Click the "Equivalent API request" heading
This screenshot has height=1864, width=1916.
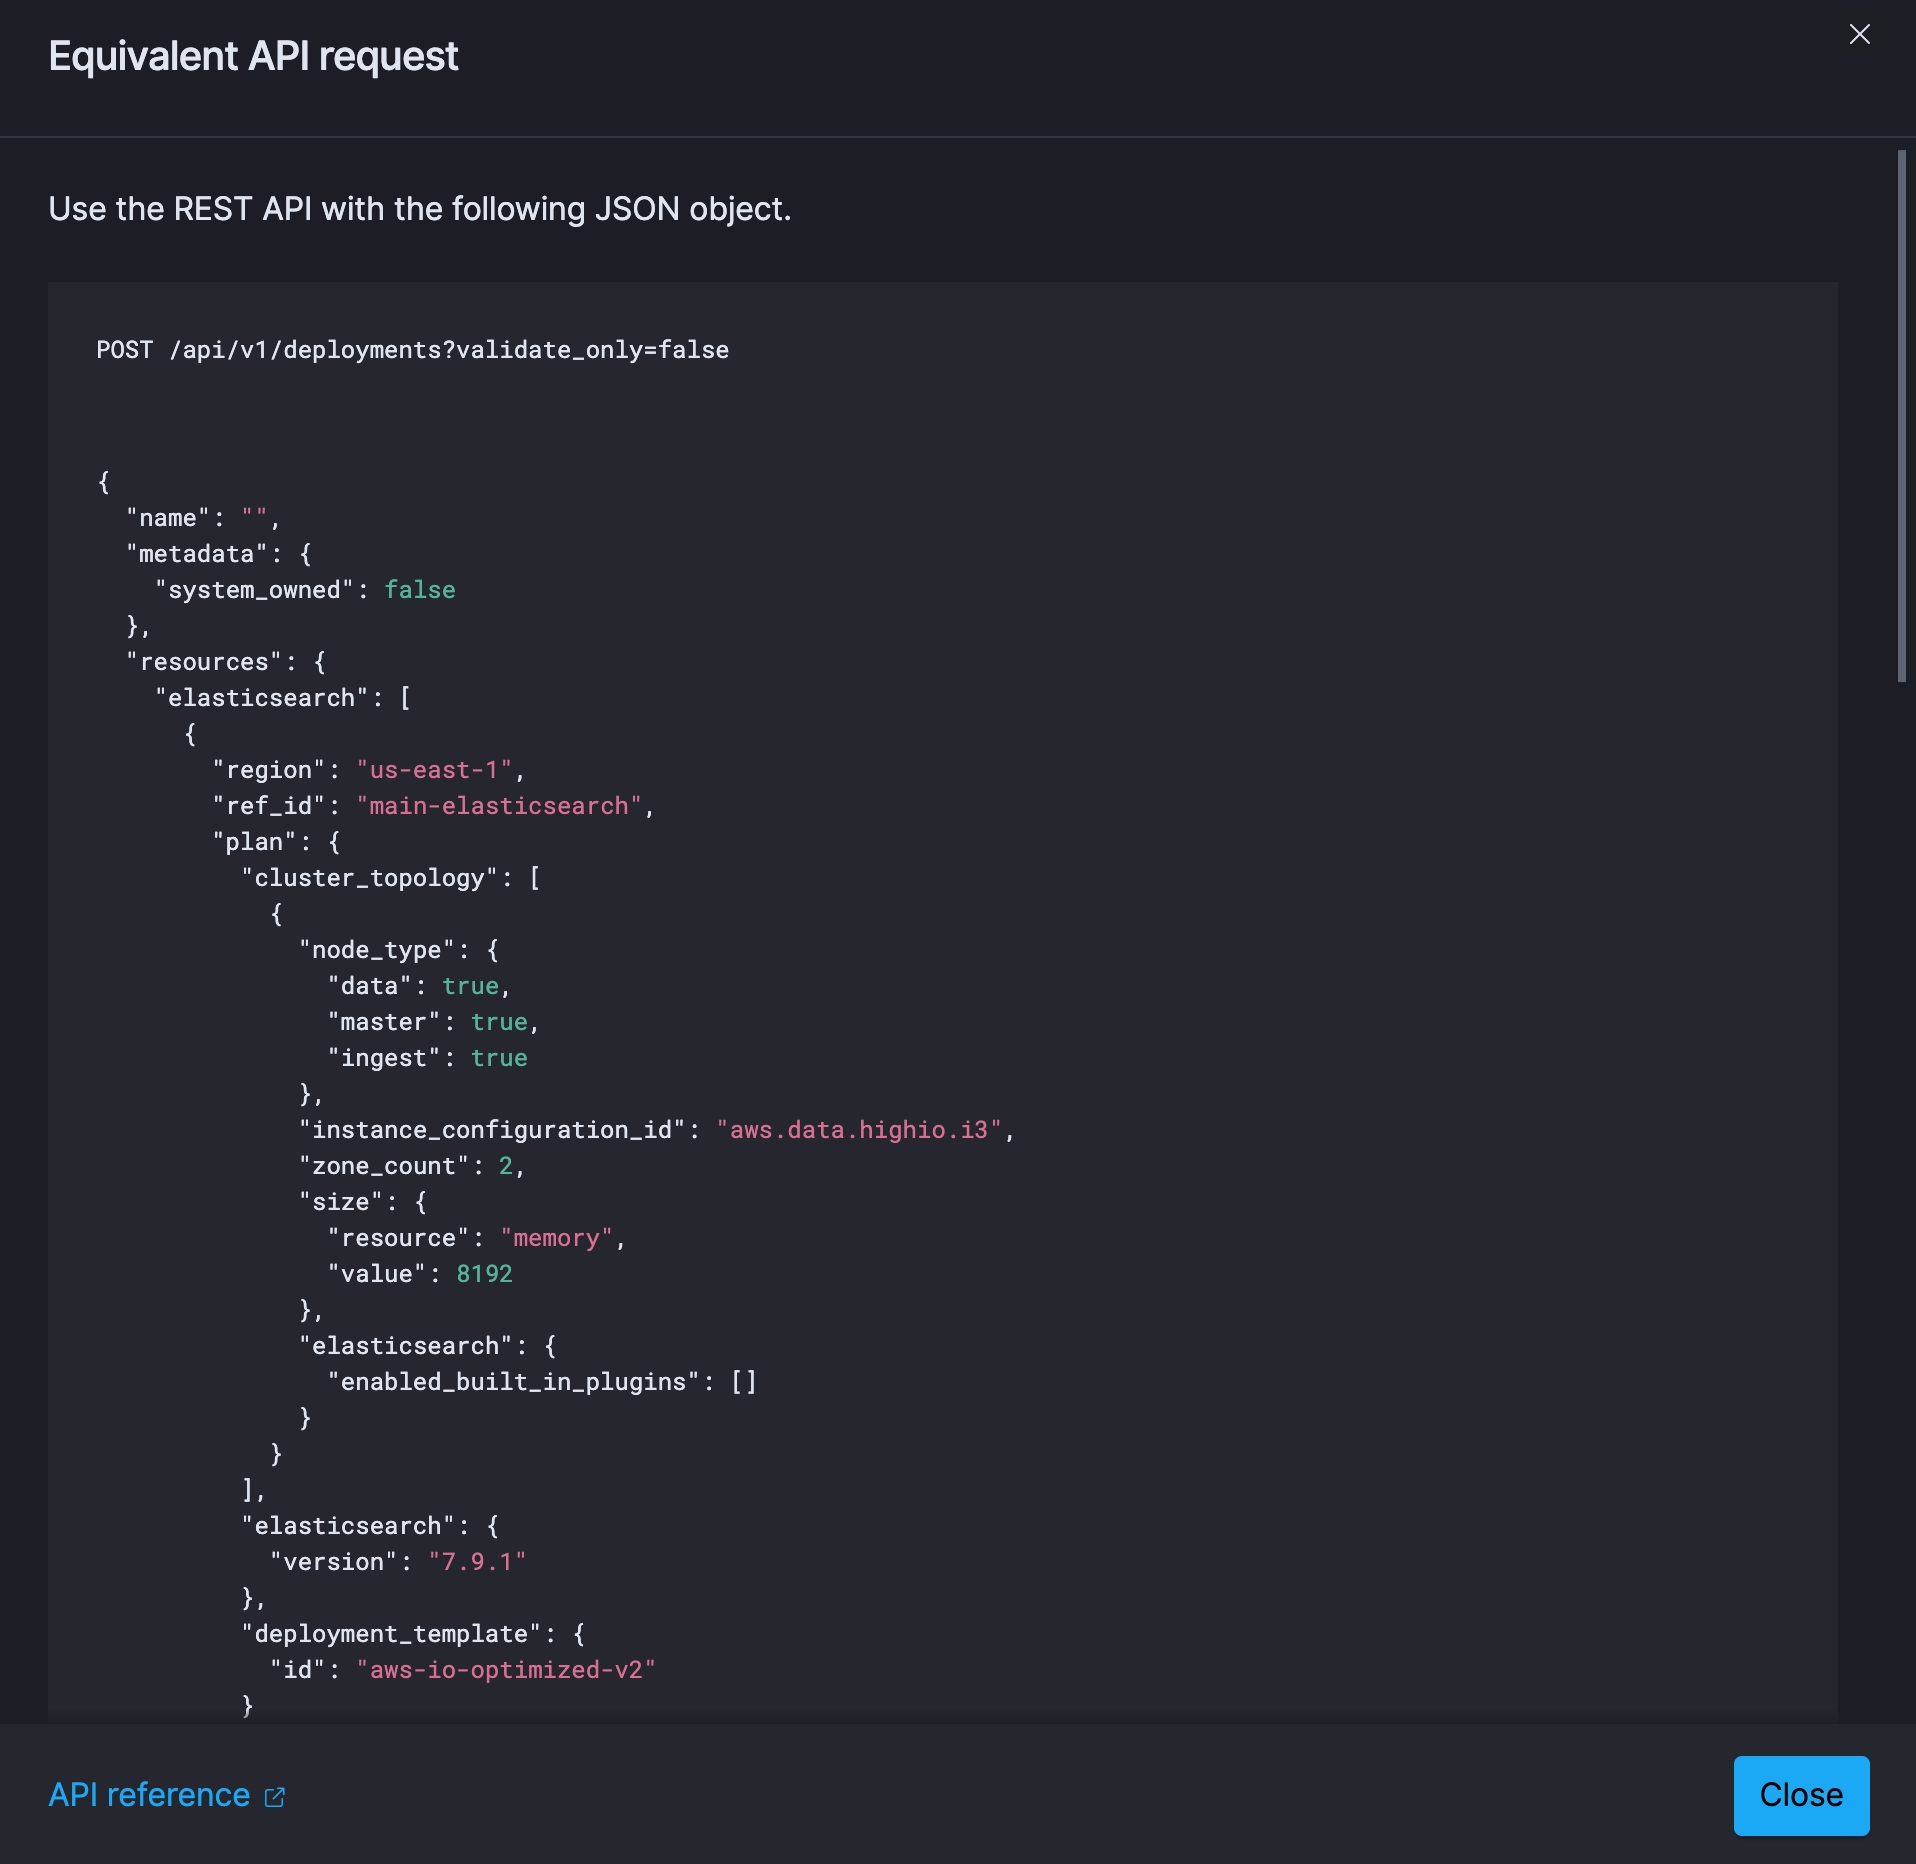pos(253,56)
